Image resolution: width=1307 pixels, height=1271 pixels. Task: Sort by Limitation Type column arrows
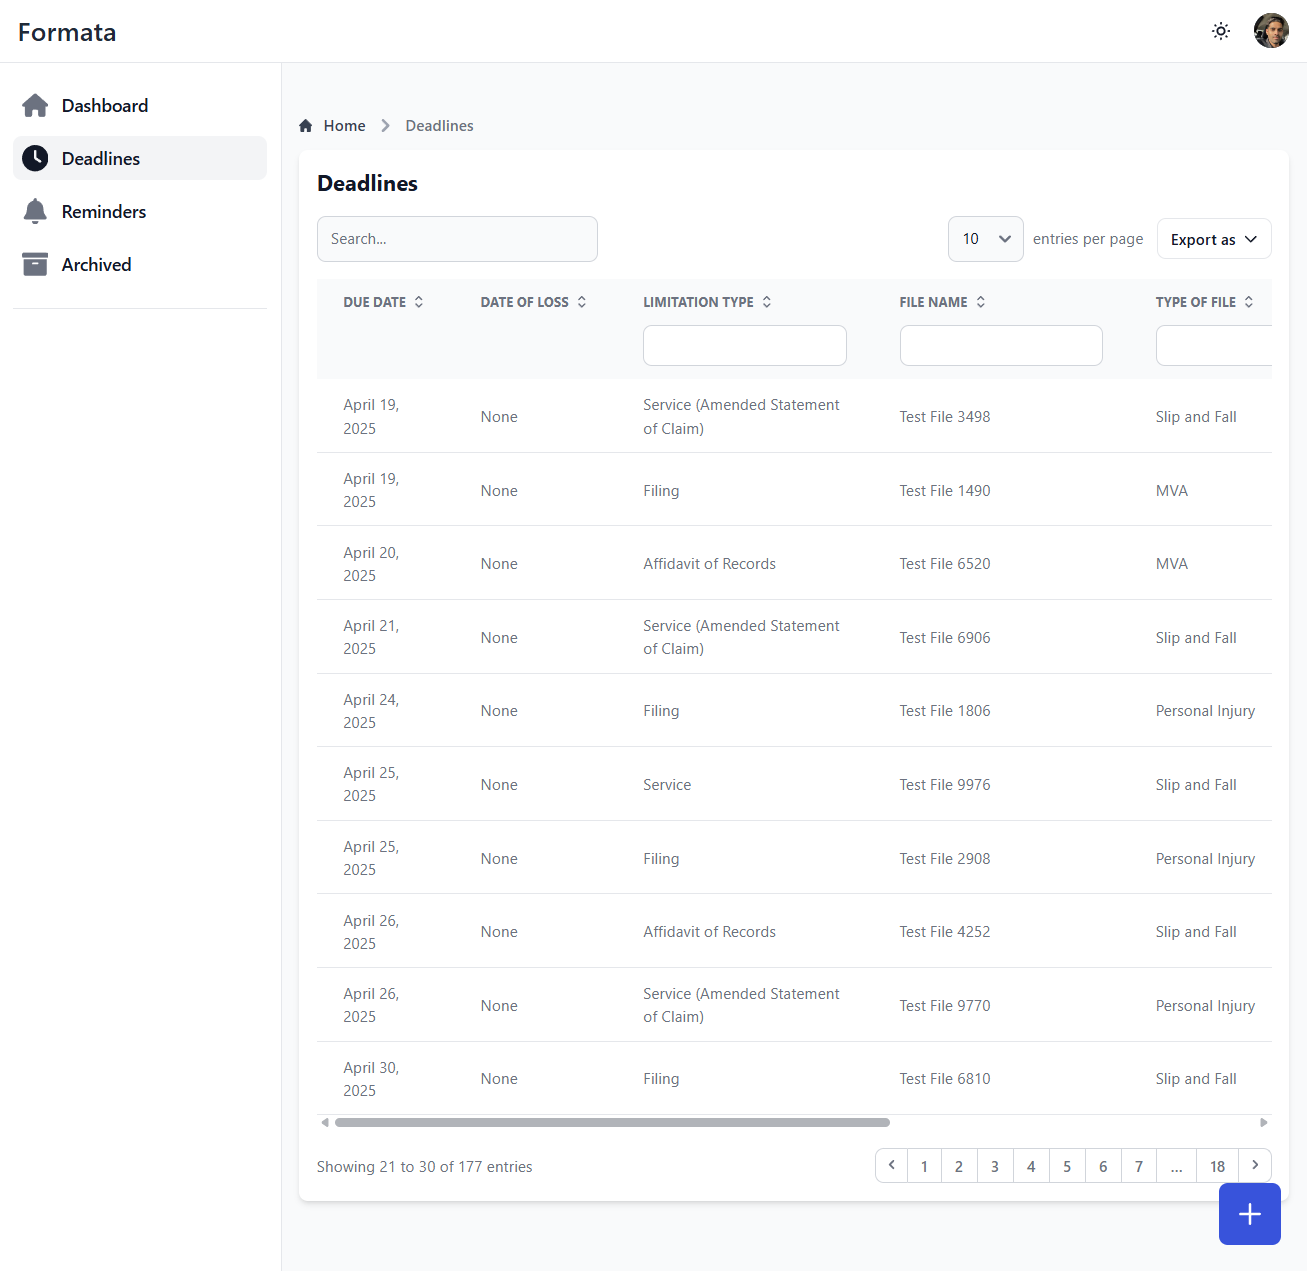point(767,302)
